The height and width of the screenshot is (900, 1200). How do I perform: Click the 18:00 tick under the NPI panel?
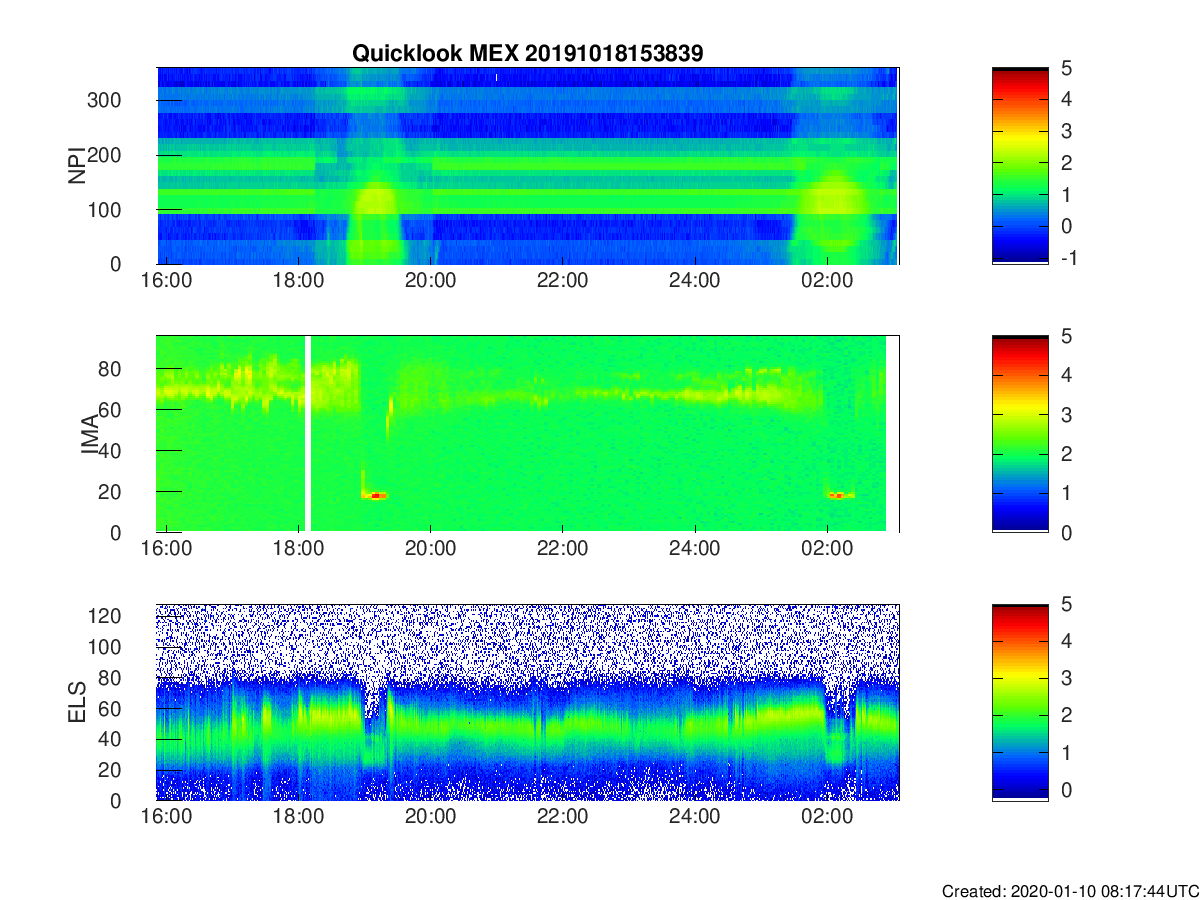(299, 280)
